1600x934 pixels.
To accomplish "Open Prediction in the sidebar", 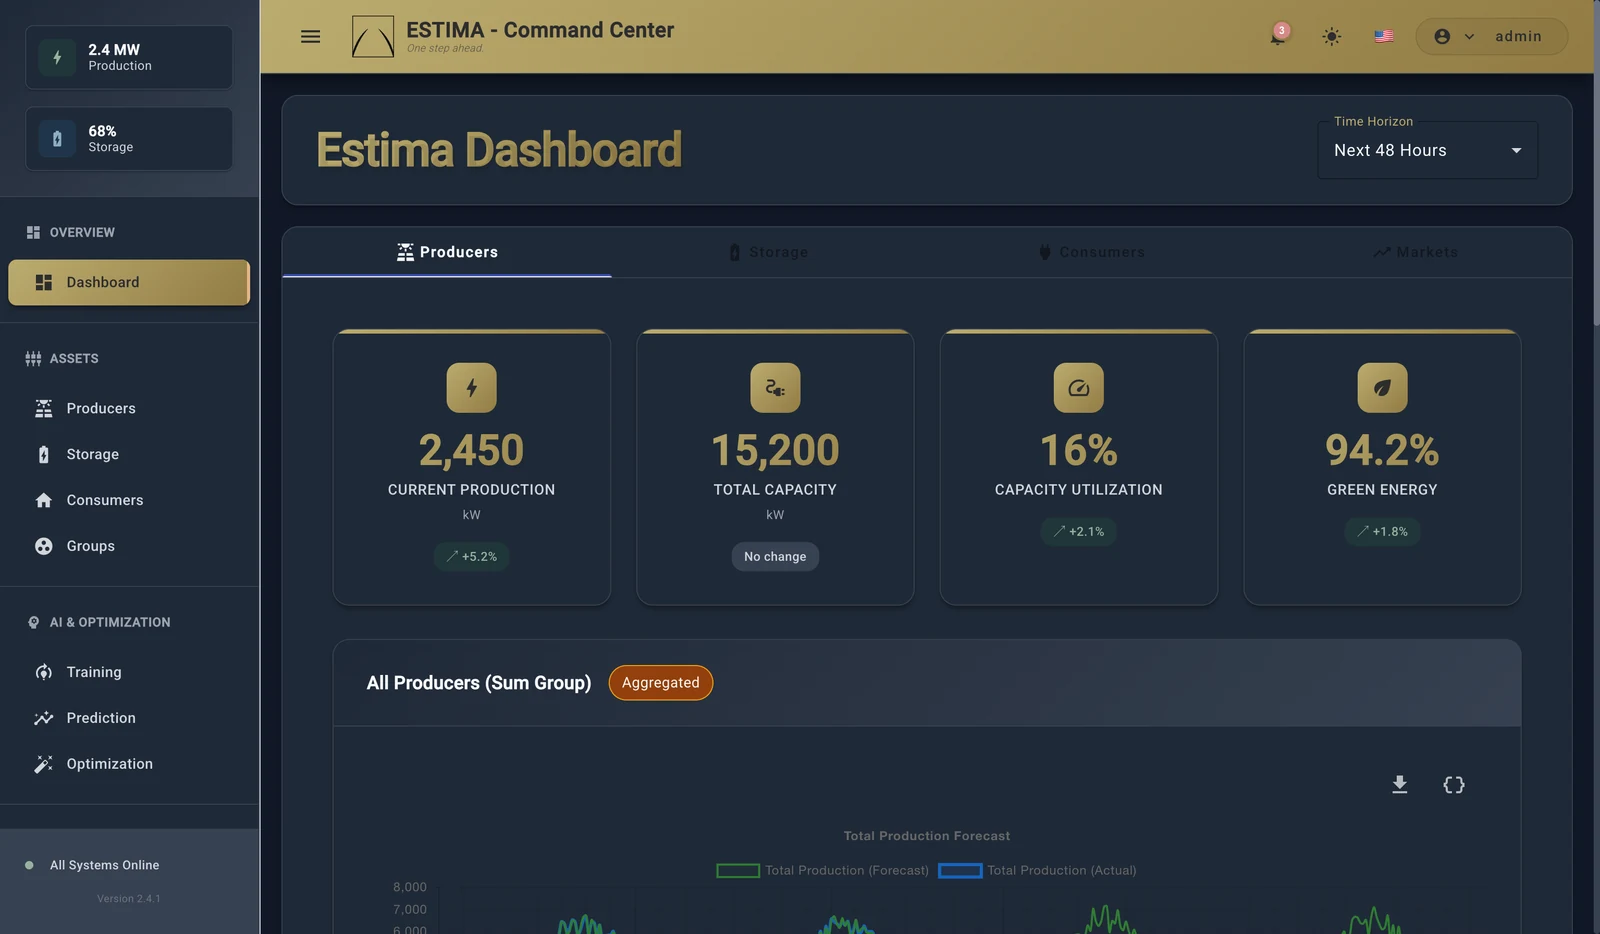I will pyautogui.click(x=129, y=718).
